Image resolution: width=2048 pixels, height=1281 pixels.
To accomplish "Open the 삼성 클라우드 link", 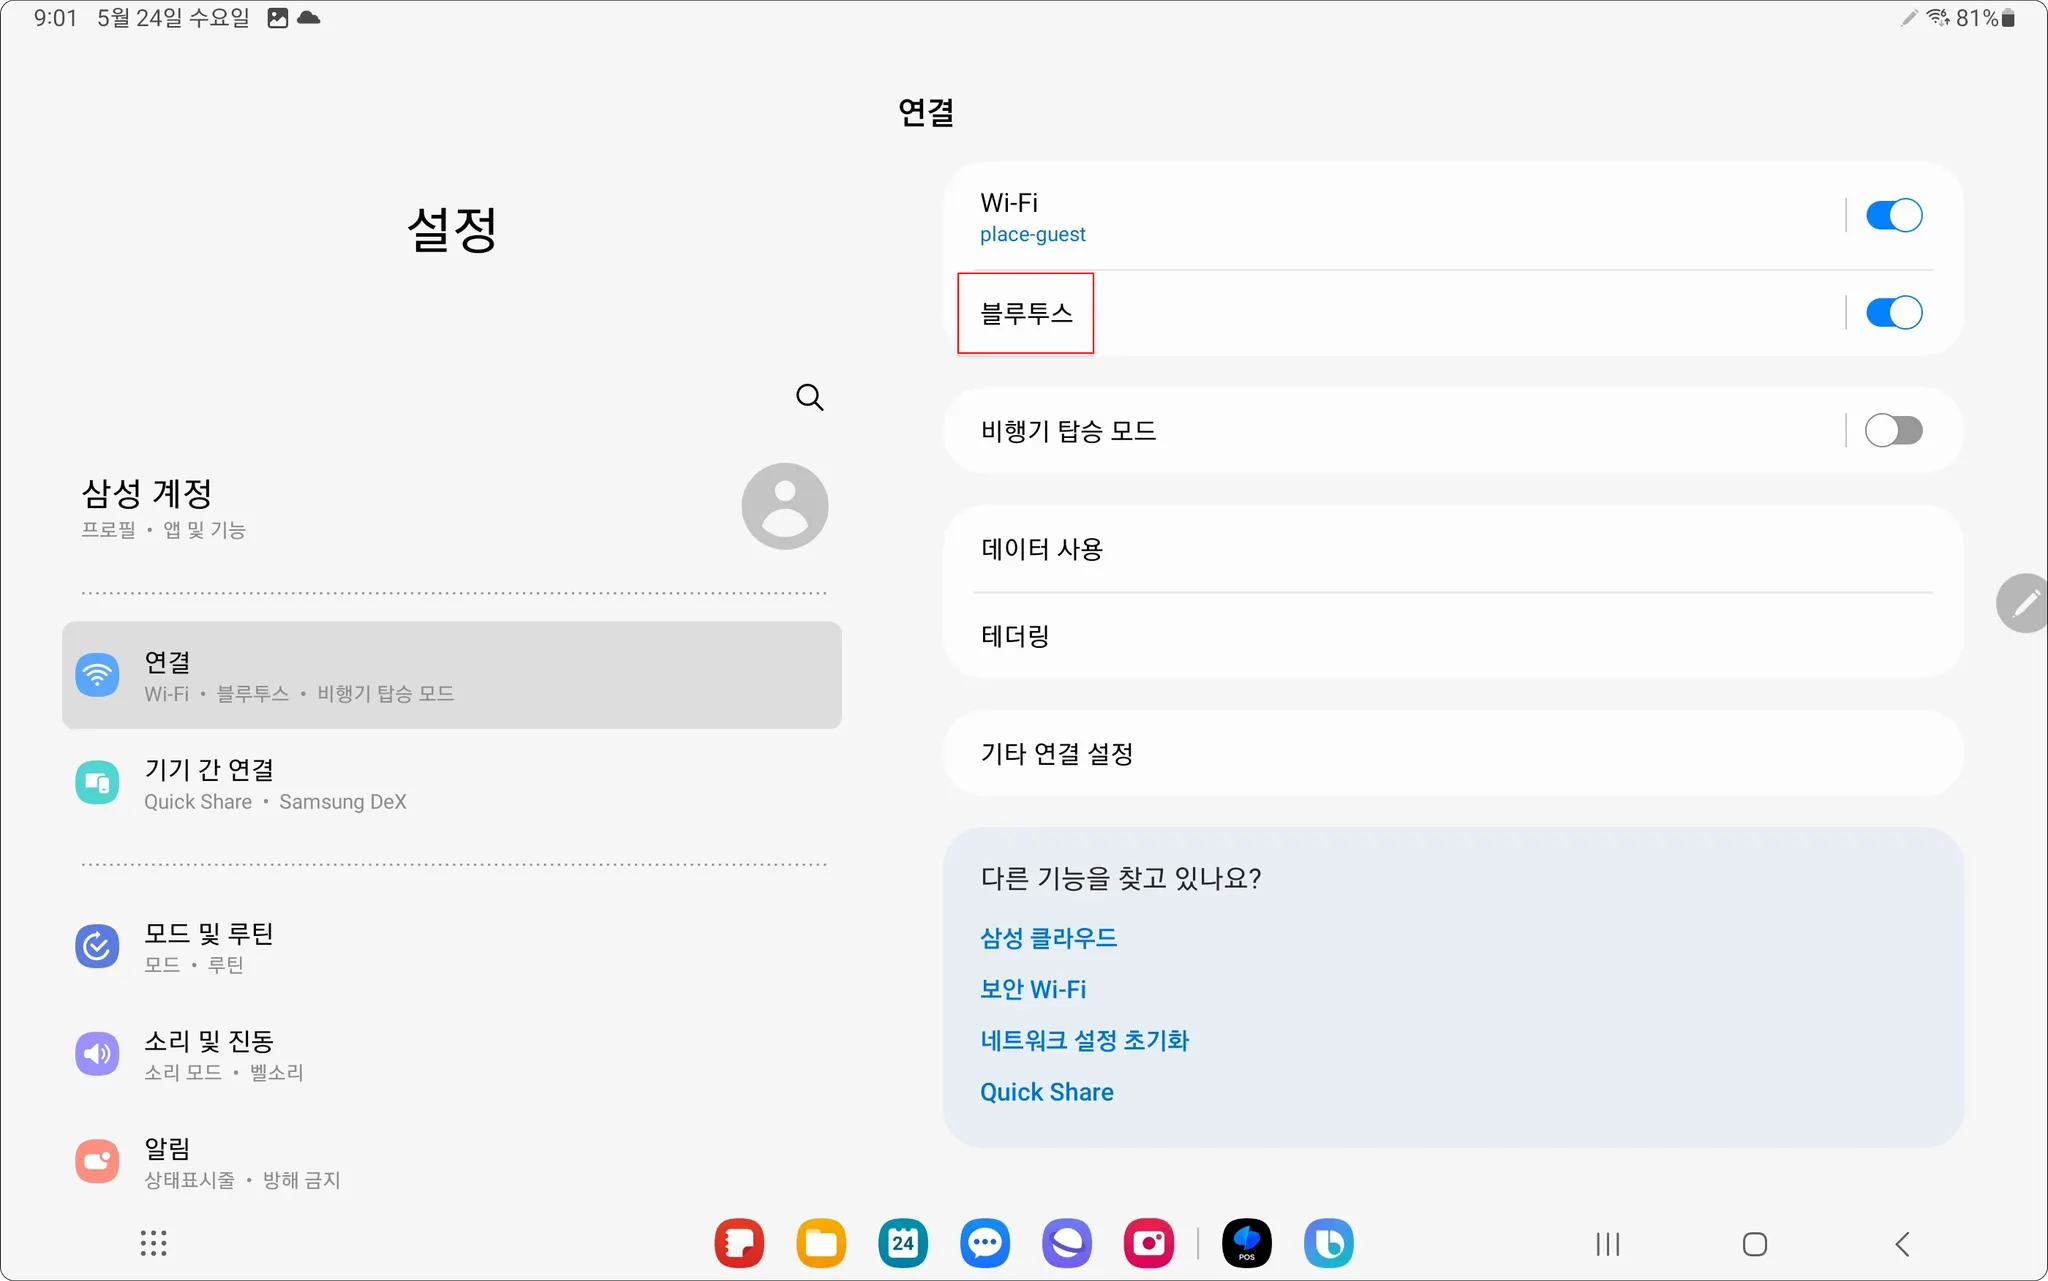I will (x=1048, y=938).
